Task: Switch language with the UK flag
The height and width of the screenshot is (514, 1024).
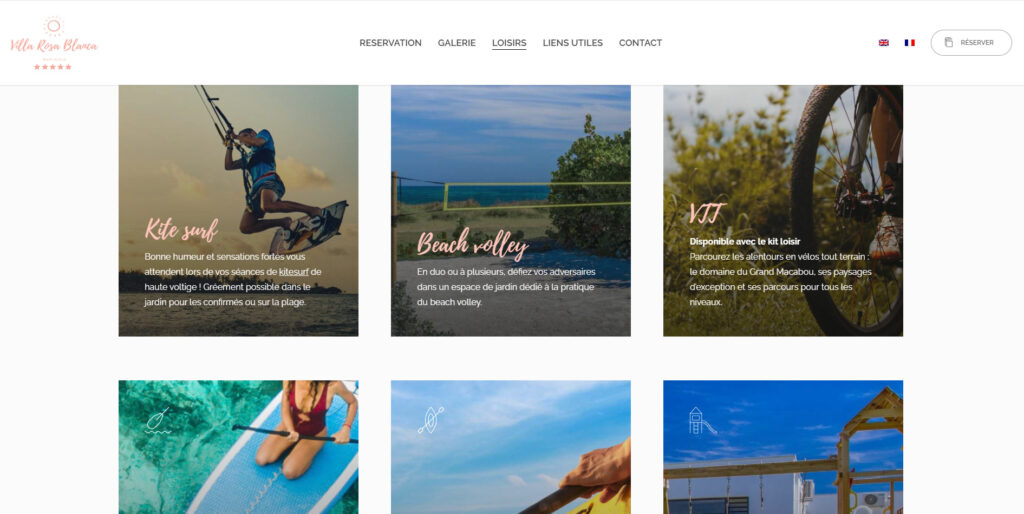Action: tap(884, 42)
